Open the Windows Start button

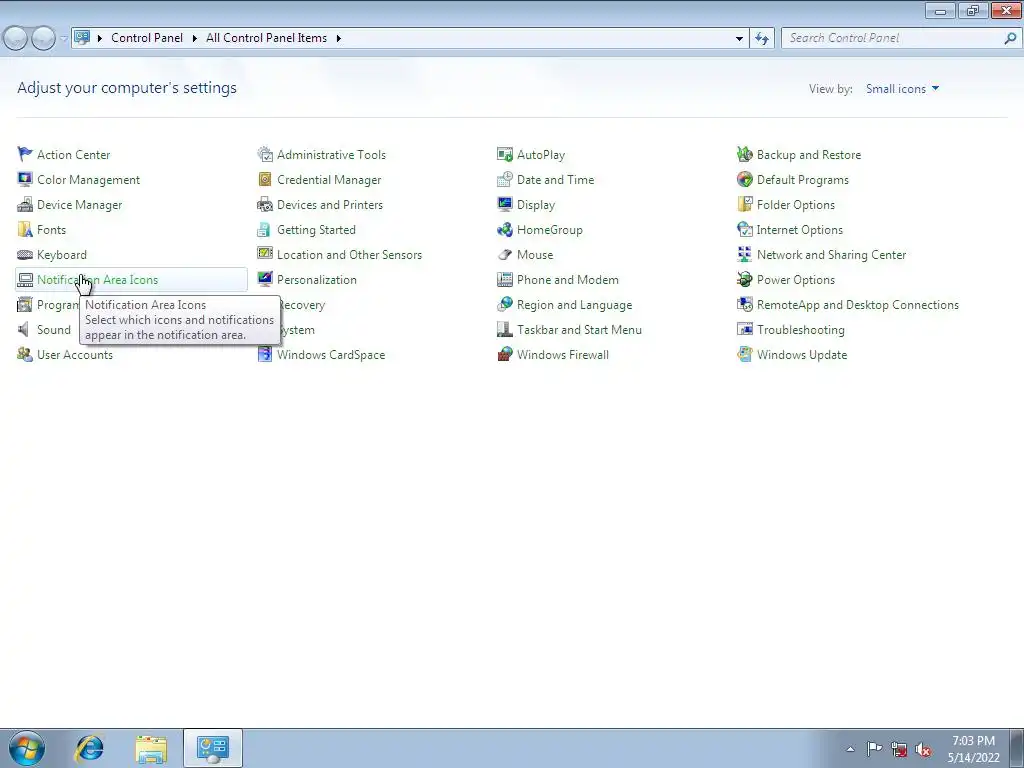[27, 748]
